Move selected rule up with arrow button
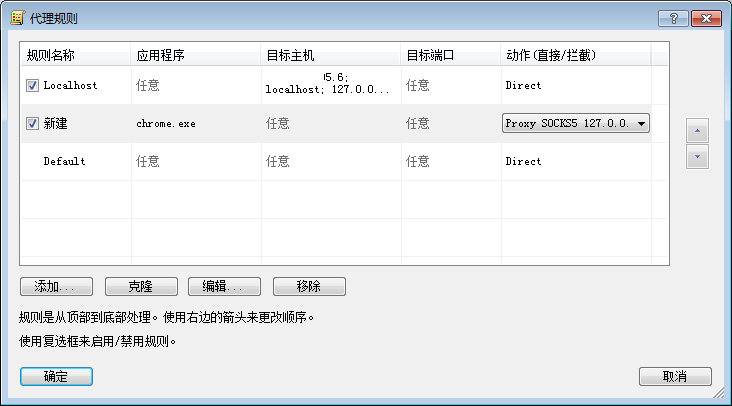 [x=697, y=131]
